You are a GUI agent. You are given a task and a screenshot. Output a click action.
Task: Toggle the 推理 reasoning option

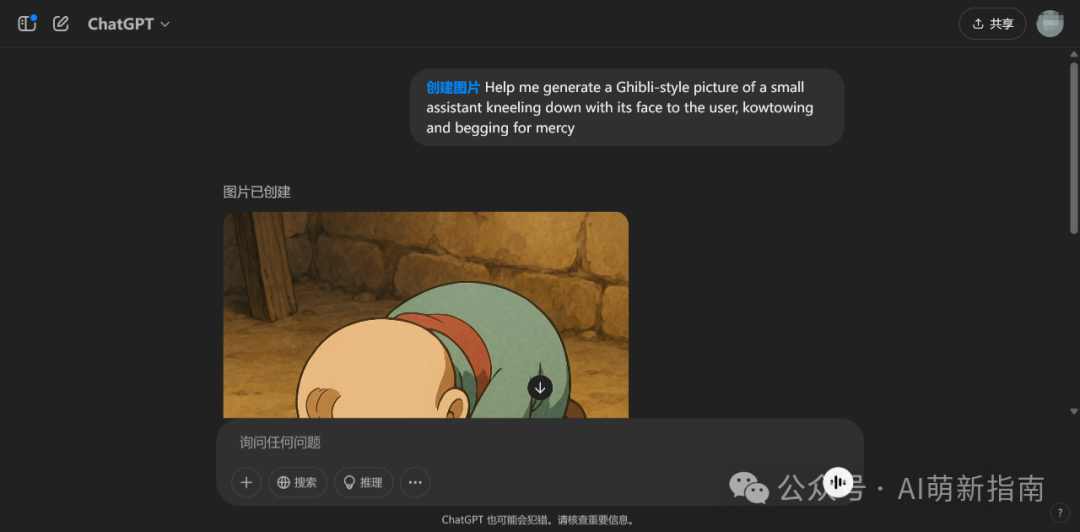click(x=364, y=482)
